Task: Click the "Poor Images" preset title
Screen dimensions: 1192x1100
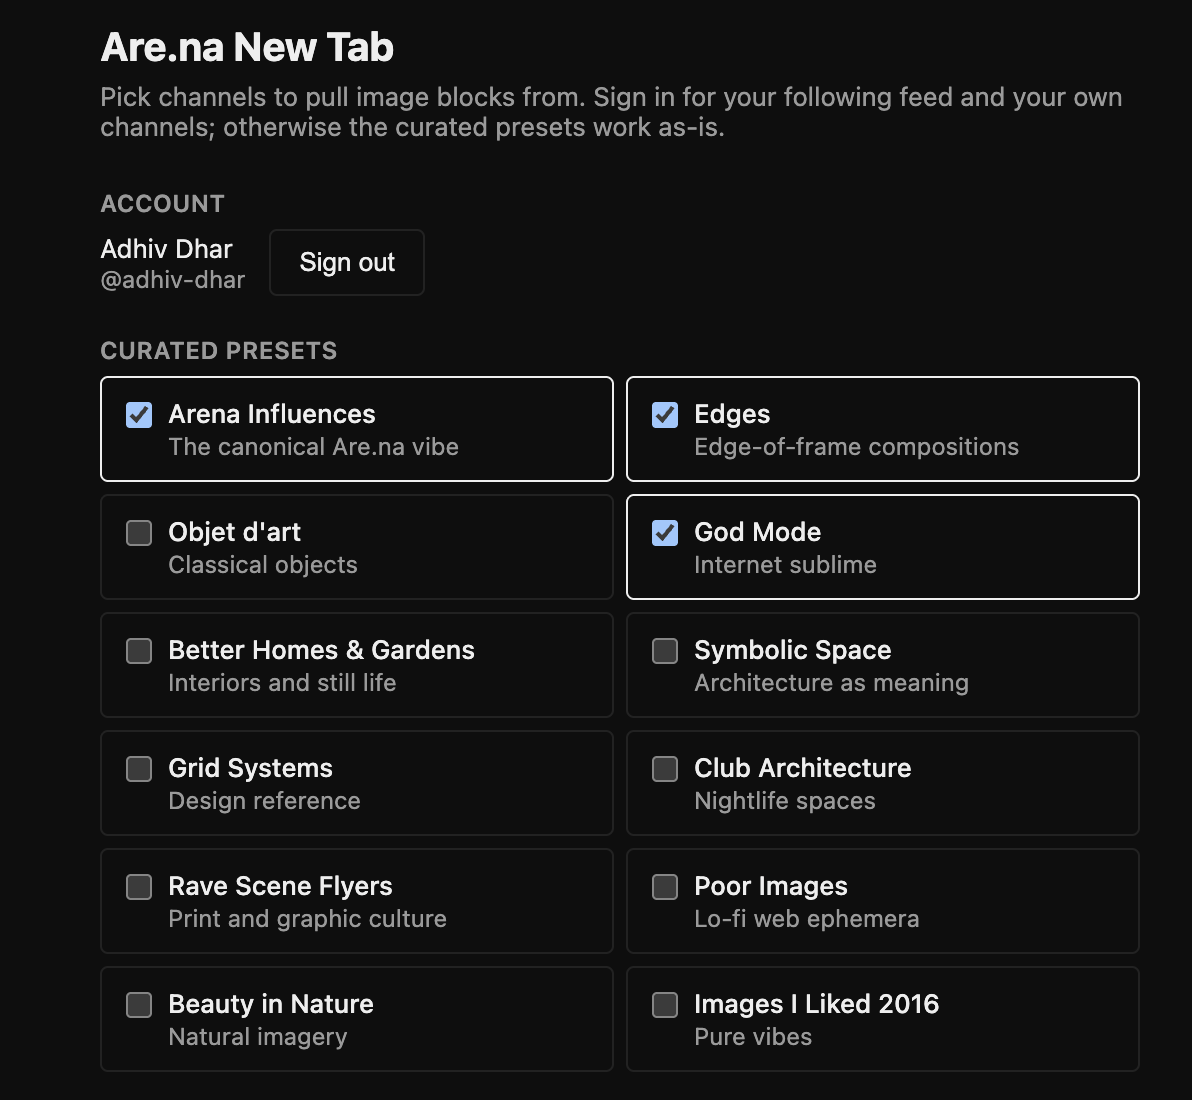Action: [770, 886]
